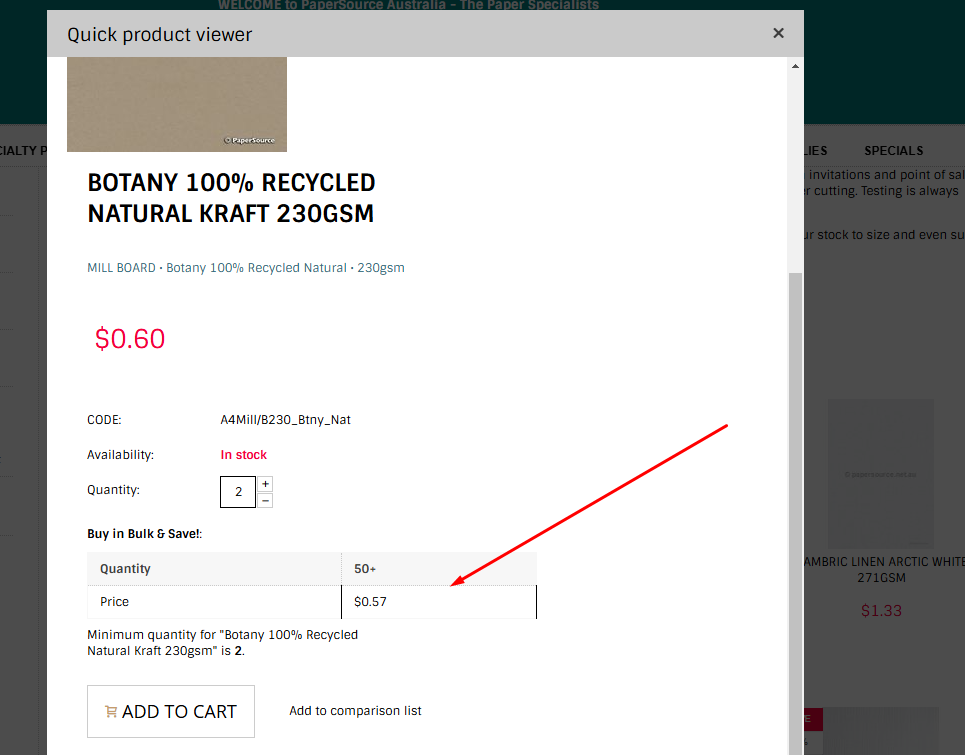Increase quantity with the plus stepper
The height and width of the screenshot is (755, 965).
(x=265, y=484)
